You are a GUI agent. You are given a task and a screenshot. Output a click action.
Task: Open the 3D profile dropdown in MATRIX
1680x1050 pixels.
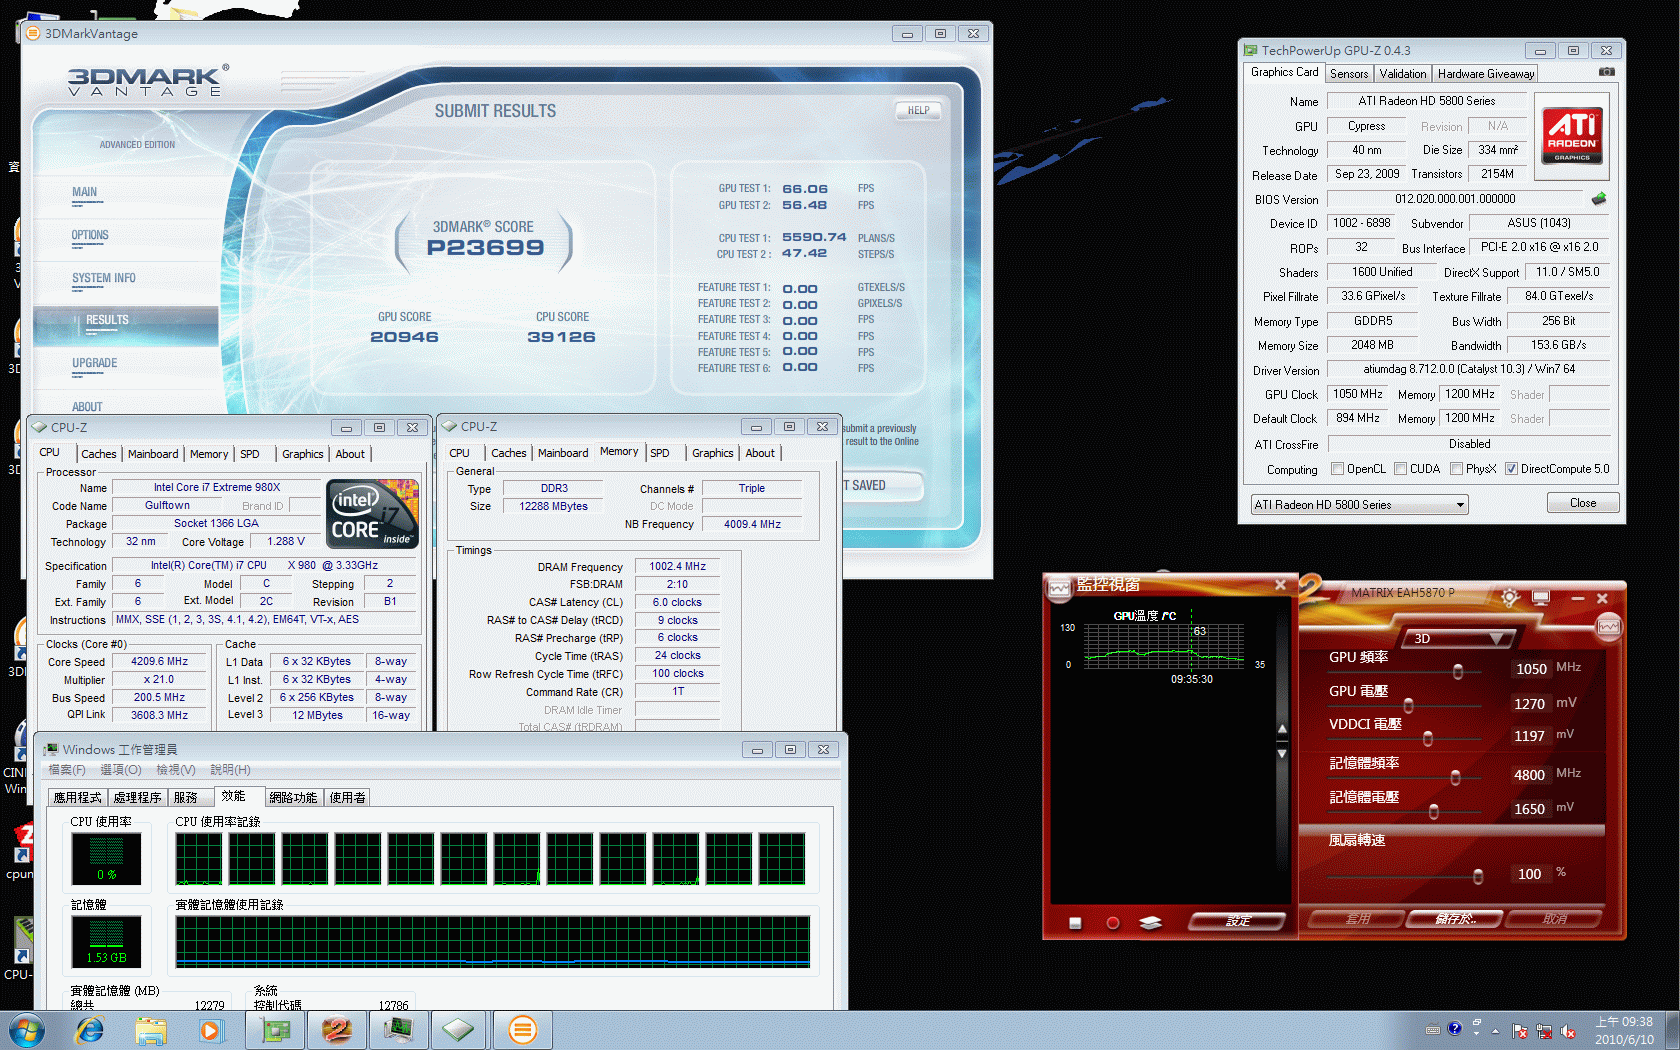click(x=1458, y=638)
